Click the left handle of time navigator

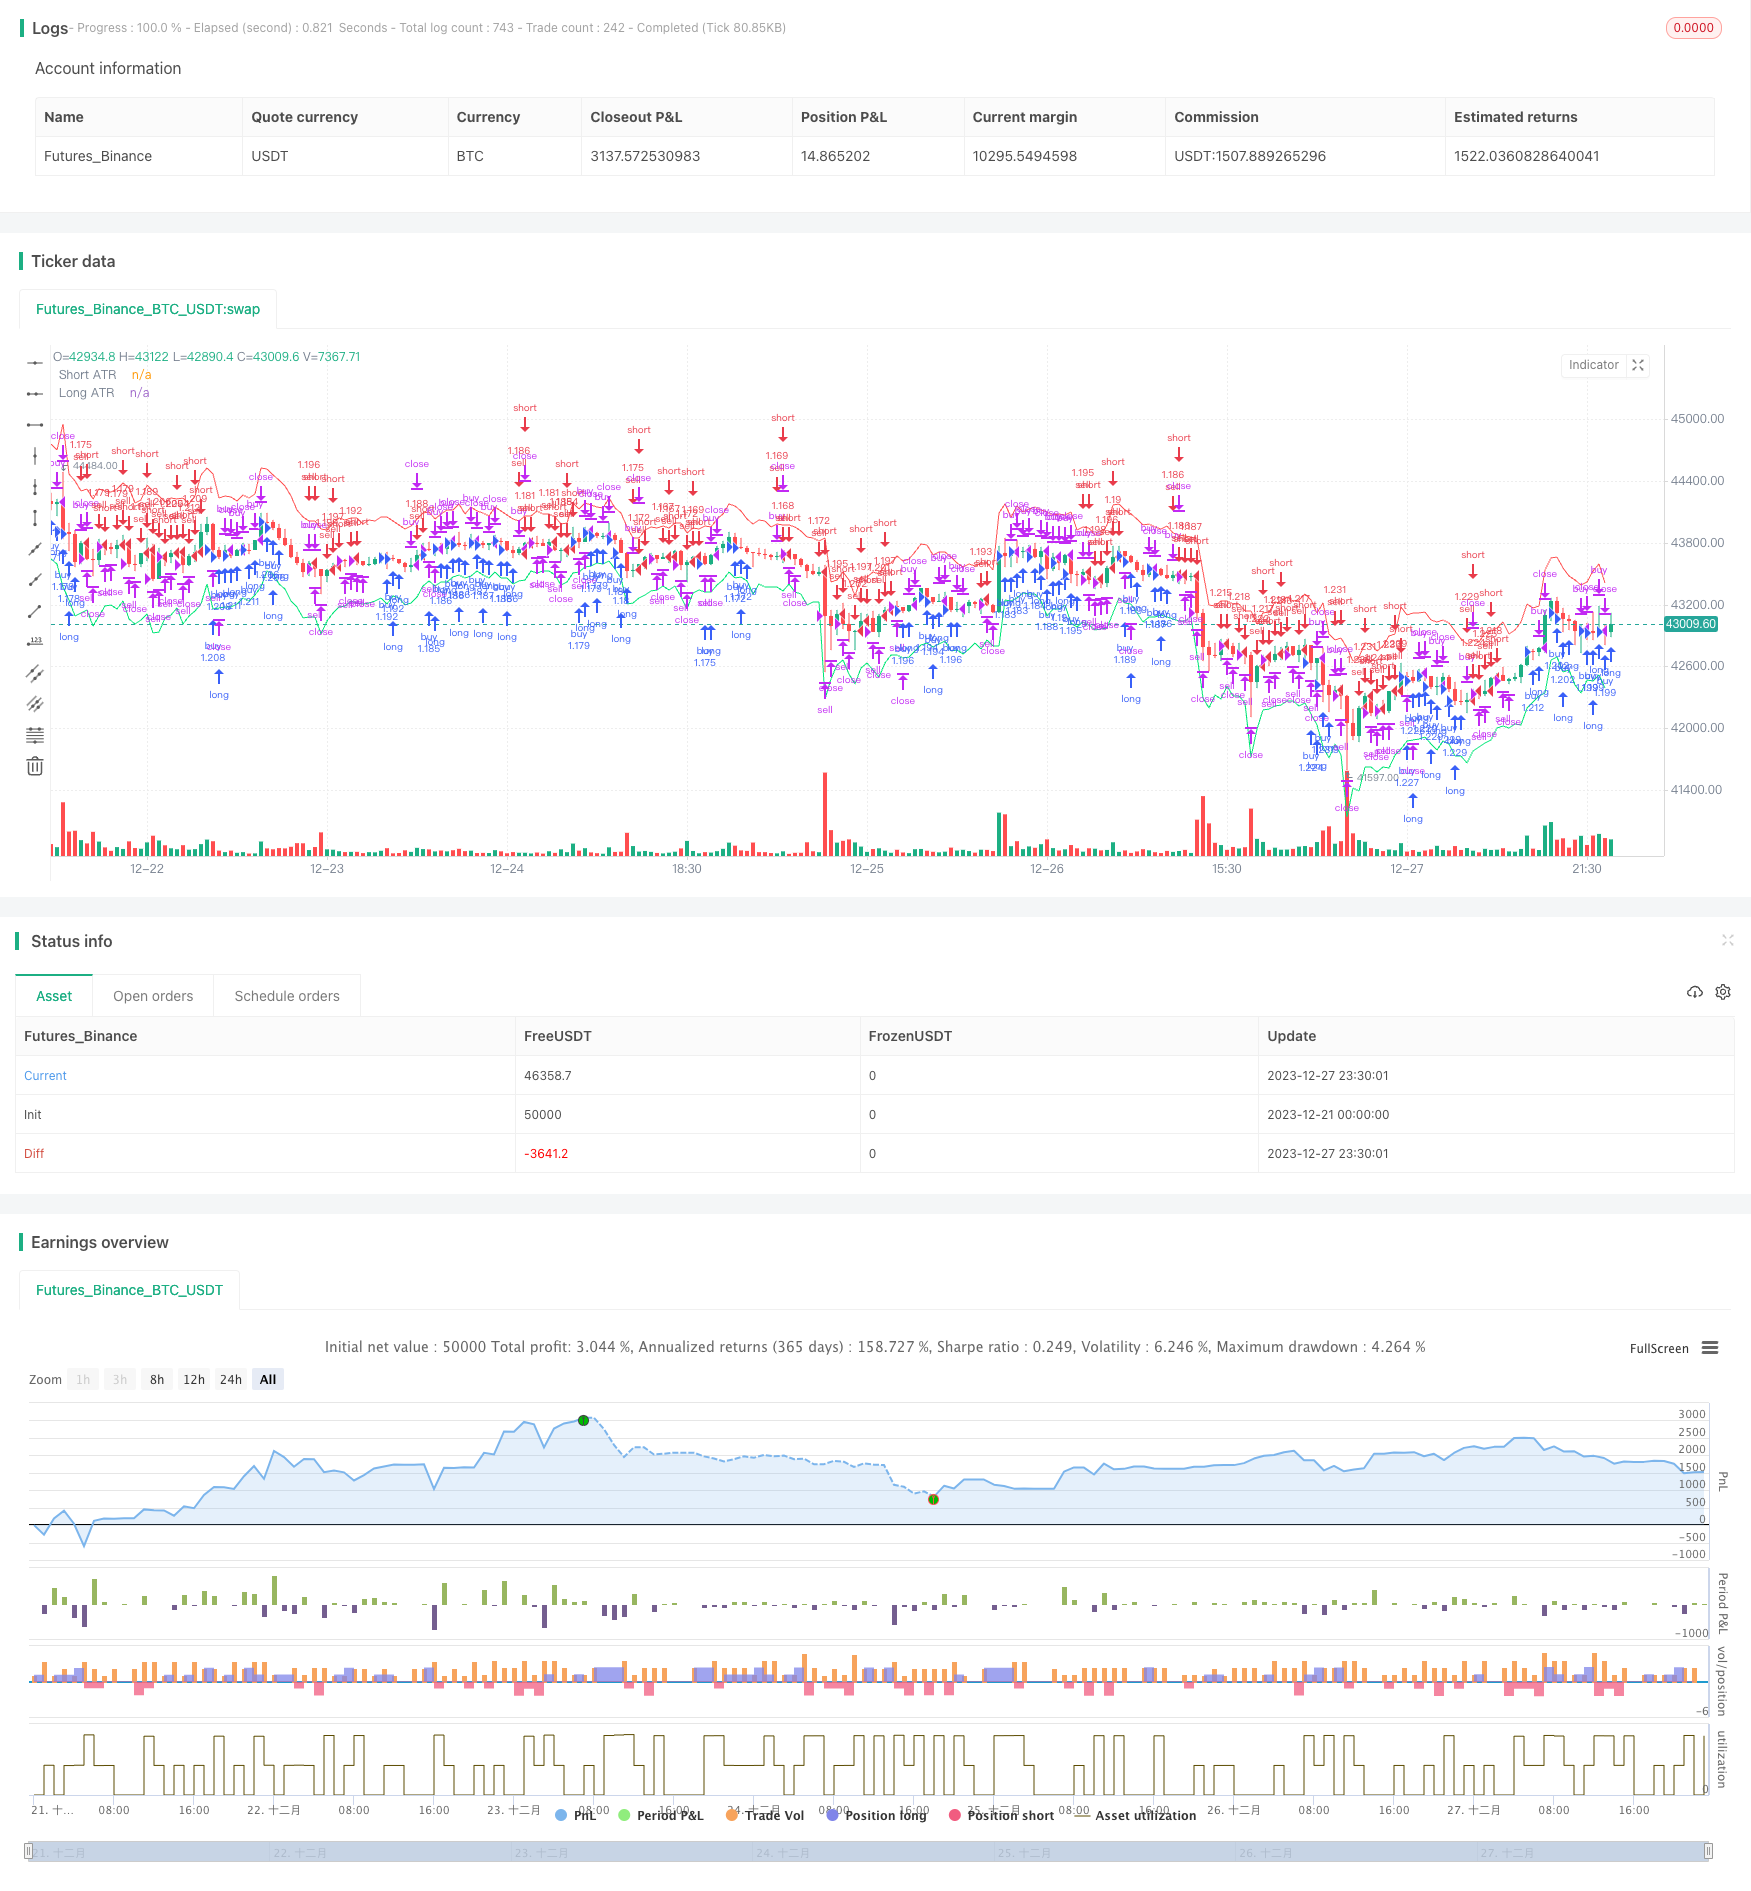point(29,1851)
